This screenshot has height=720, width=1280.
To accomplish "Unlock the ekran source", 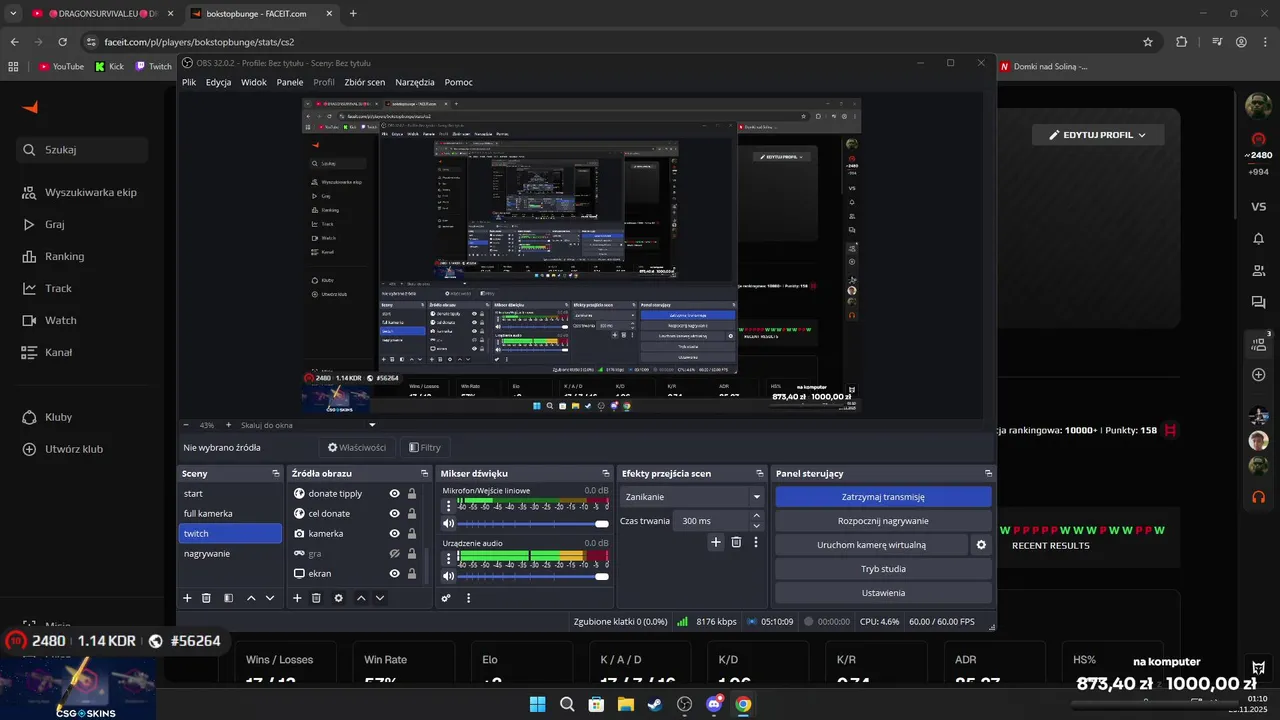I will (x=412, y=574).
